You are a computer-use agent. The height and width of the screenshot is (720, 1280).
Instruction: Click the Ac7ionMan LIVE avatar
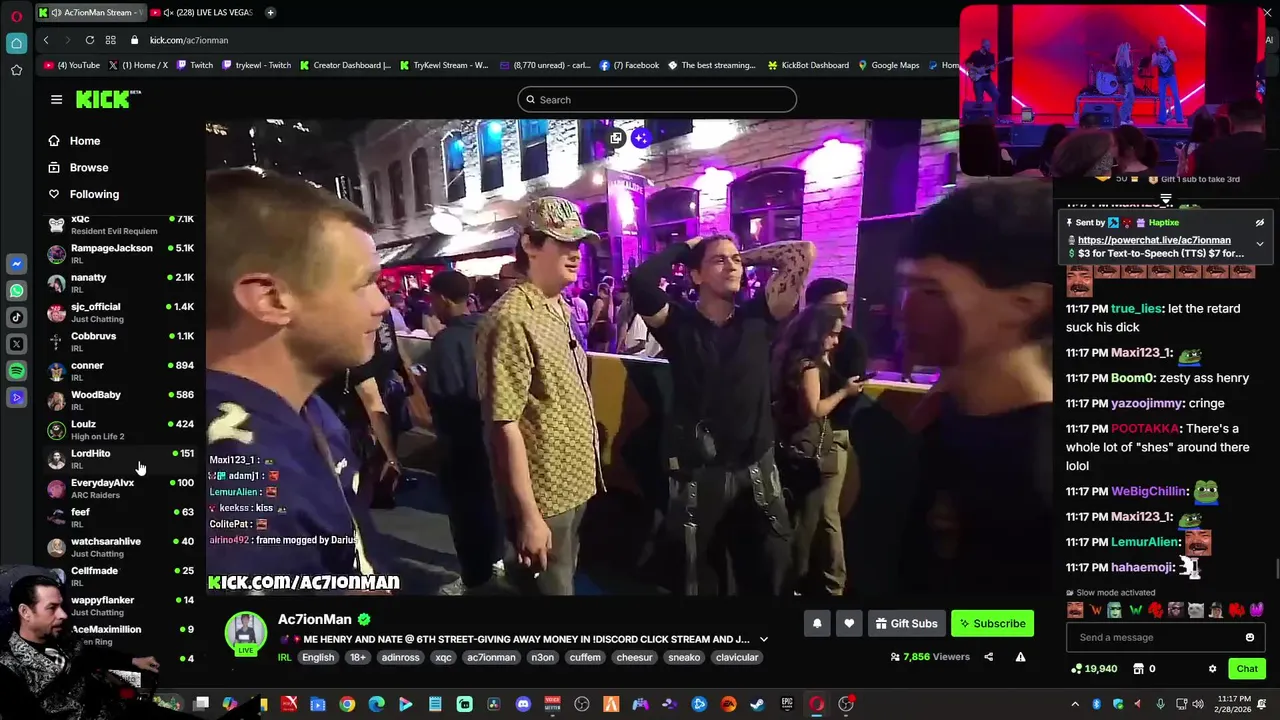point(245,633)
